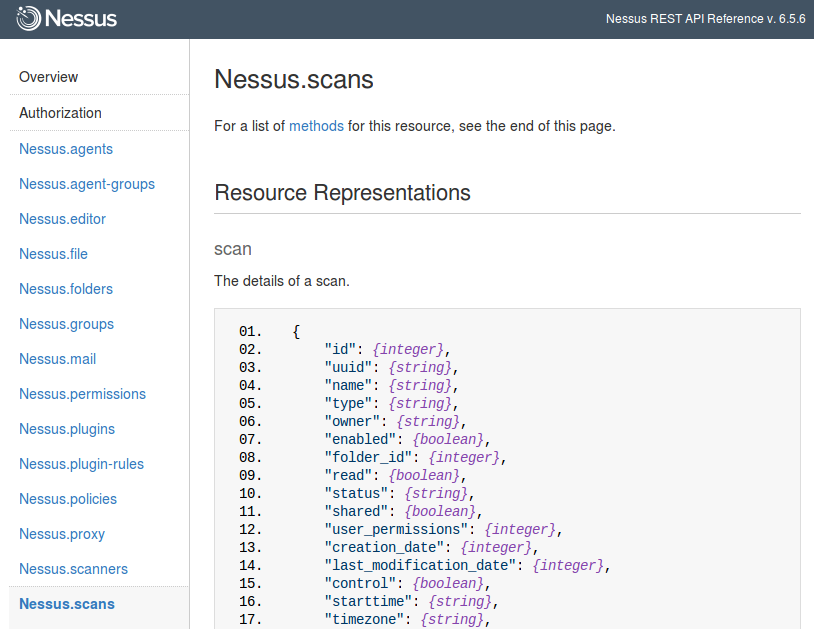Click the header text 'Nessus REST API Reference v. 6.5.6'
Image resolution: width=814 pixels, height=629 pixels.
pyautogui.click(x=706, y=19)
